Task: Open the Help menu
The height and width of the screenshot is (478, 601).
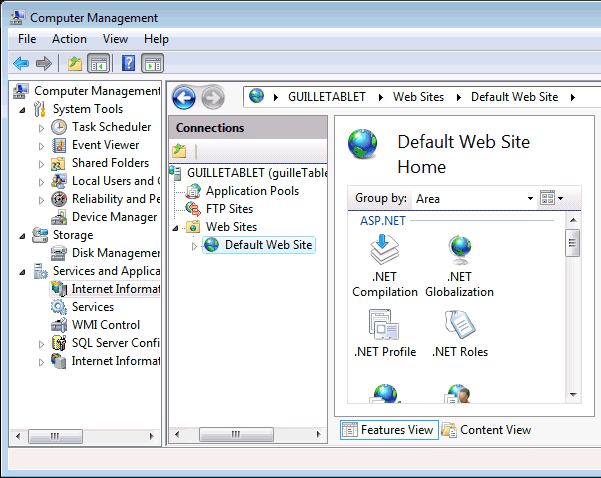Action: (156, 39)
